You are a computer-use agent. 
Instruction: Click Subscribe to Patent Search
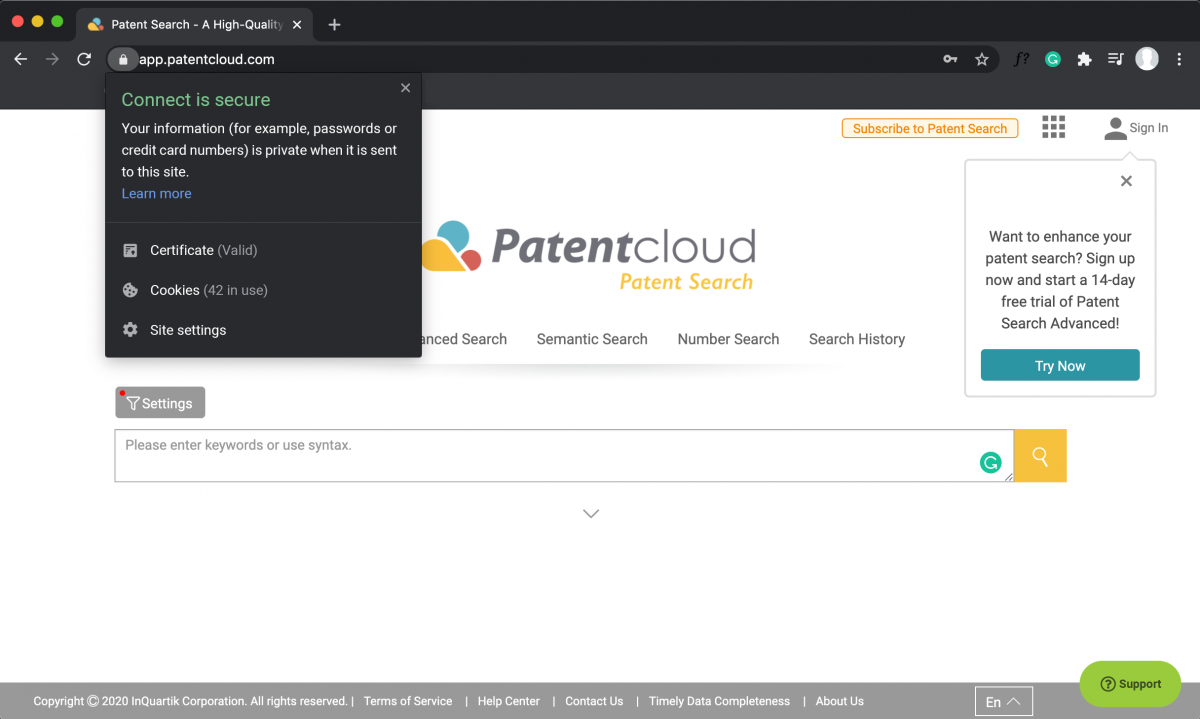(930, 128)
